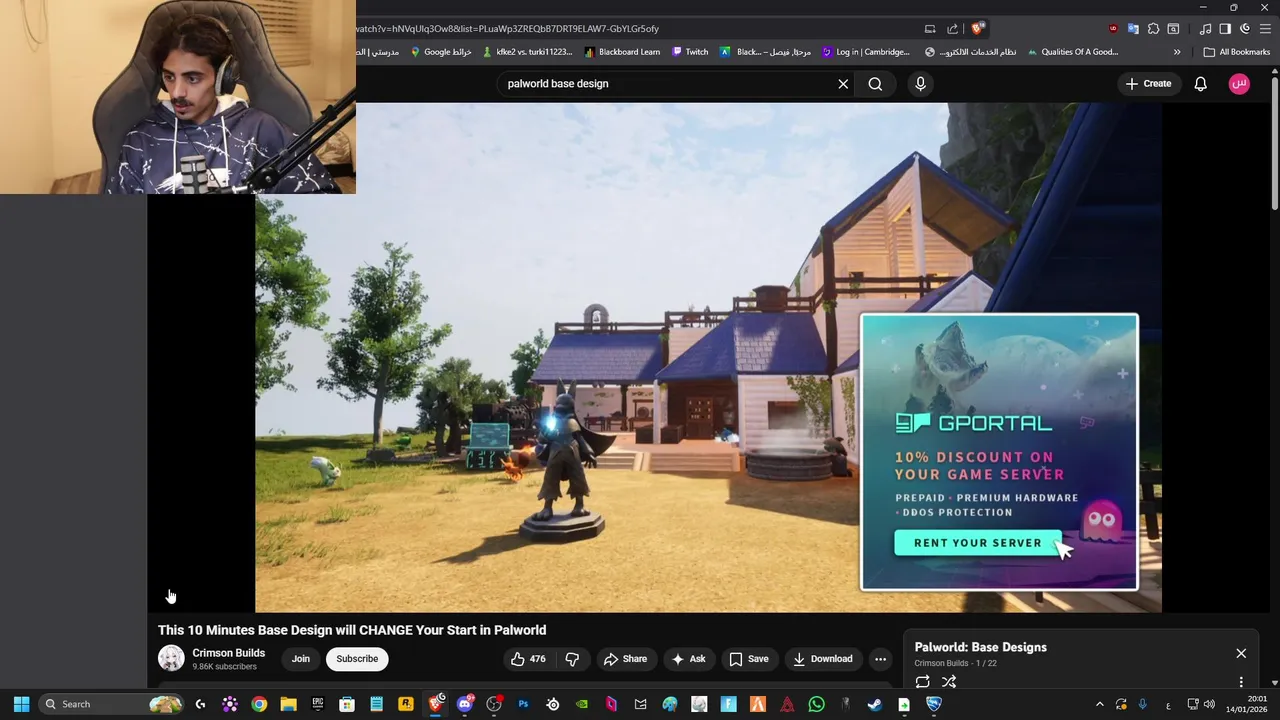Launch Epic Games Launcher from taskbar
The width and height of the screenshot is (1280, 720).
(318, 704)
